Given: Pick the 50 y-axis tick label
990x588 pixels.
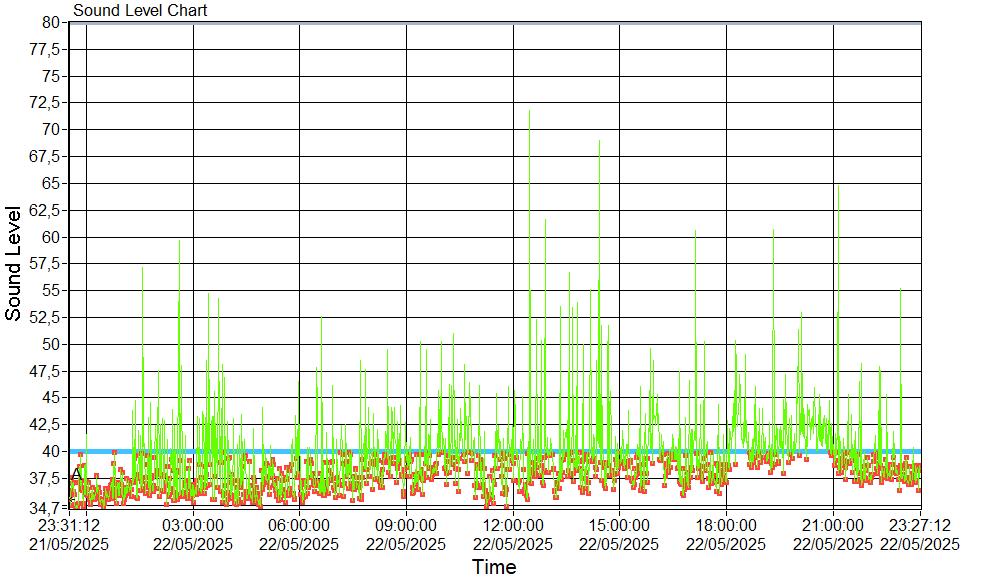Looking at the screenshot, I should pyautogui.click(x=52, y=344).
